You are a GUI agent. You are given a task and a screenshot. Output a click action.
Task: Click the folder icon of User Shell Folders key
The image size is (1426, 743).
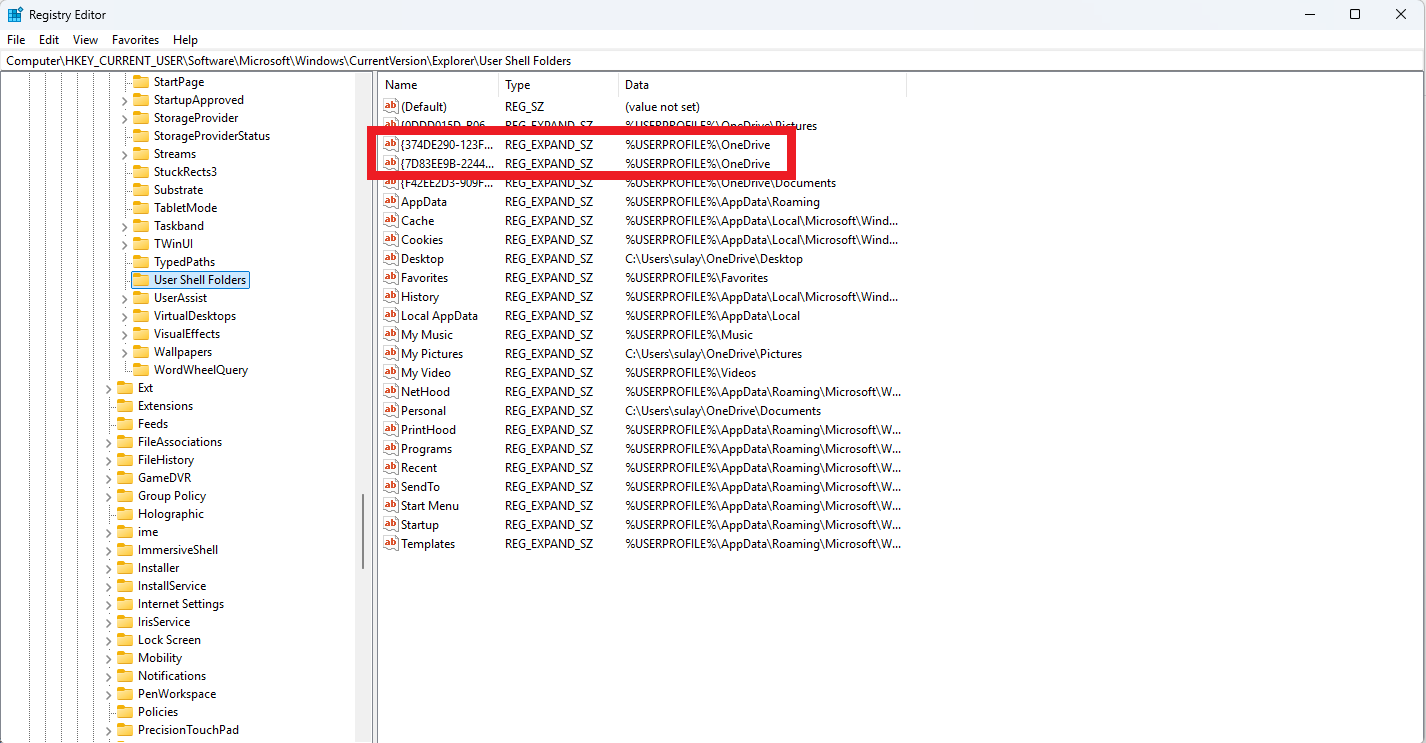(141, 280)
